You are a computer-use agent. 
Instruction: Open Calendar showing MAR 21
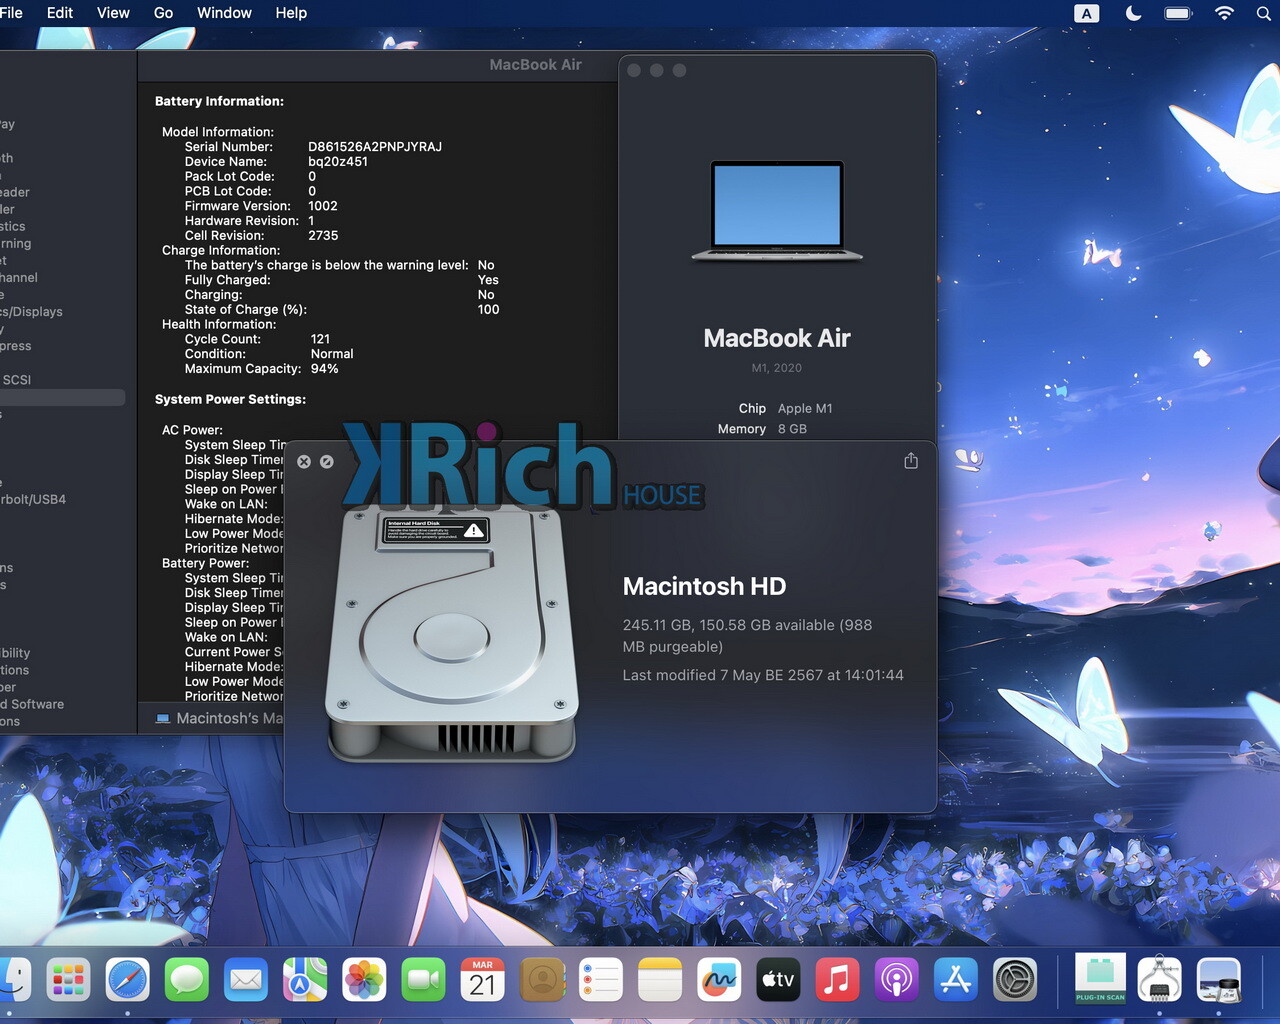coord(482,980)
